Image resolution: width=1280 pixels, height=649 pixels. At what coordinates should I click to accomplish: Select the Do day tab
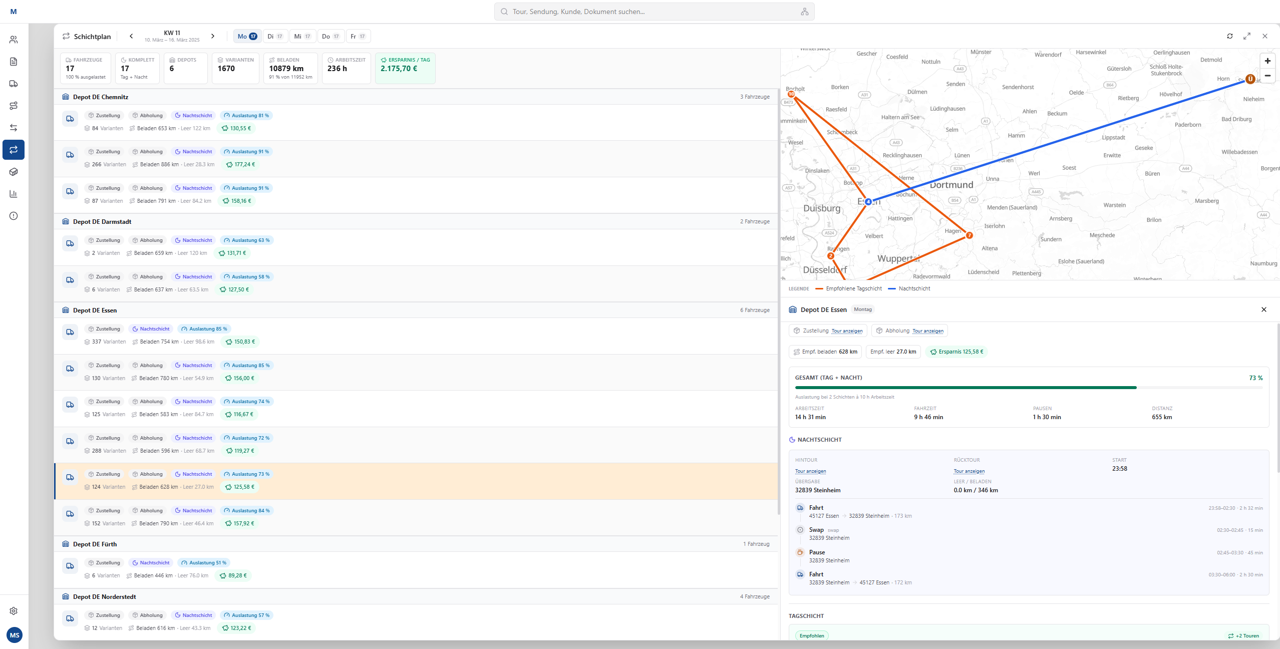pyautogui.click(x=331, y=36)
